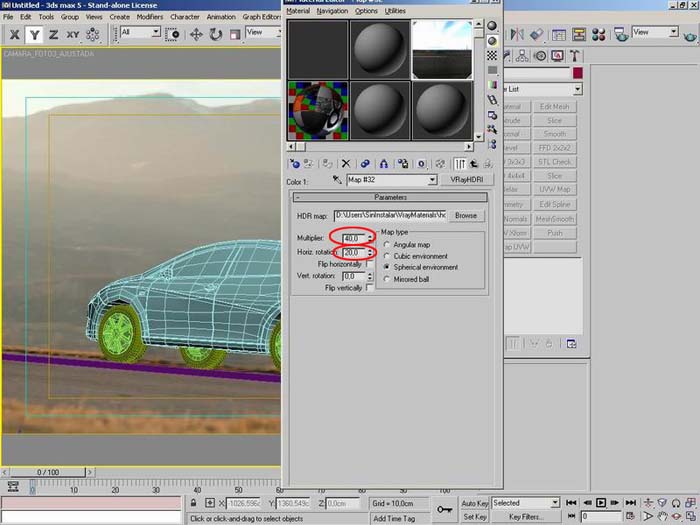Screen dimensions: 700x525
Task: Click the Play Animation button
Action: tap(599, 503)
